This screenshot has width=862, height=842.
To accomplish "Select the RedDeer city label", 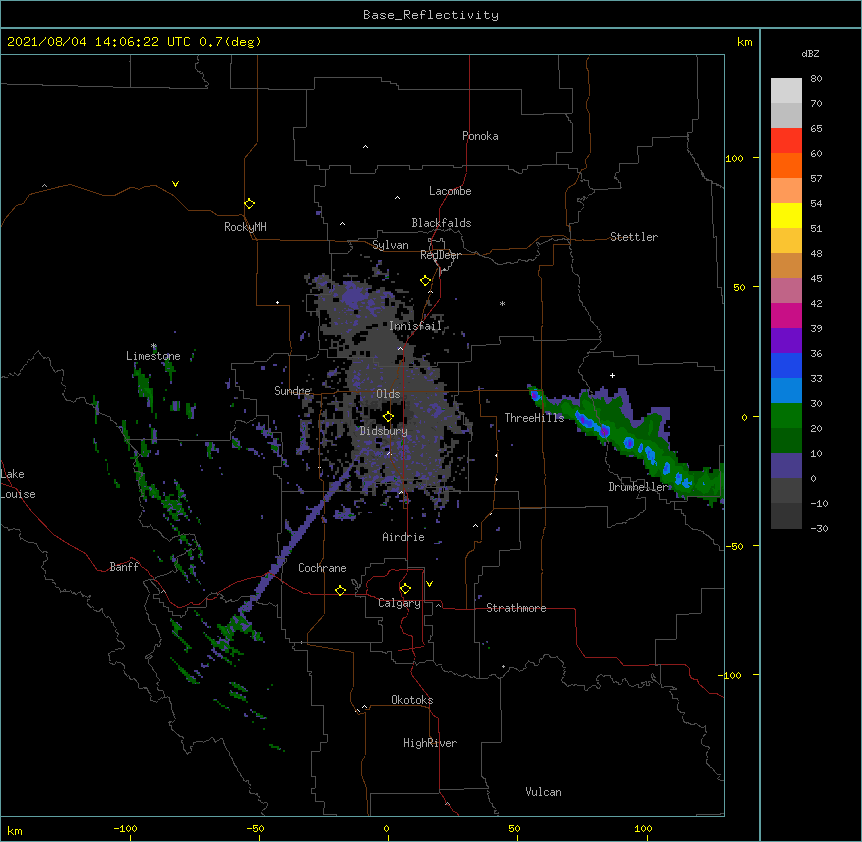I will pyautogui.click(x=440, y=255).
